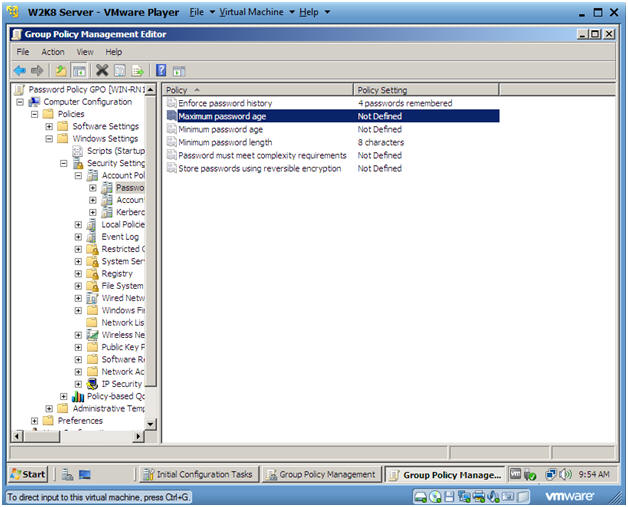
Task: Click the Security Settings tree icon
Action: click(x=78, y=163)
